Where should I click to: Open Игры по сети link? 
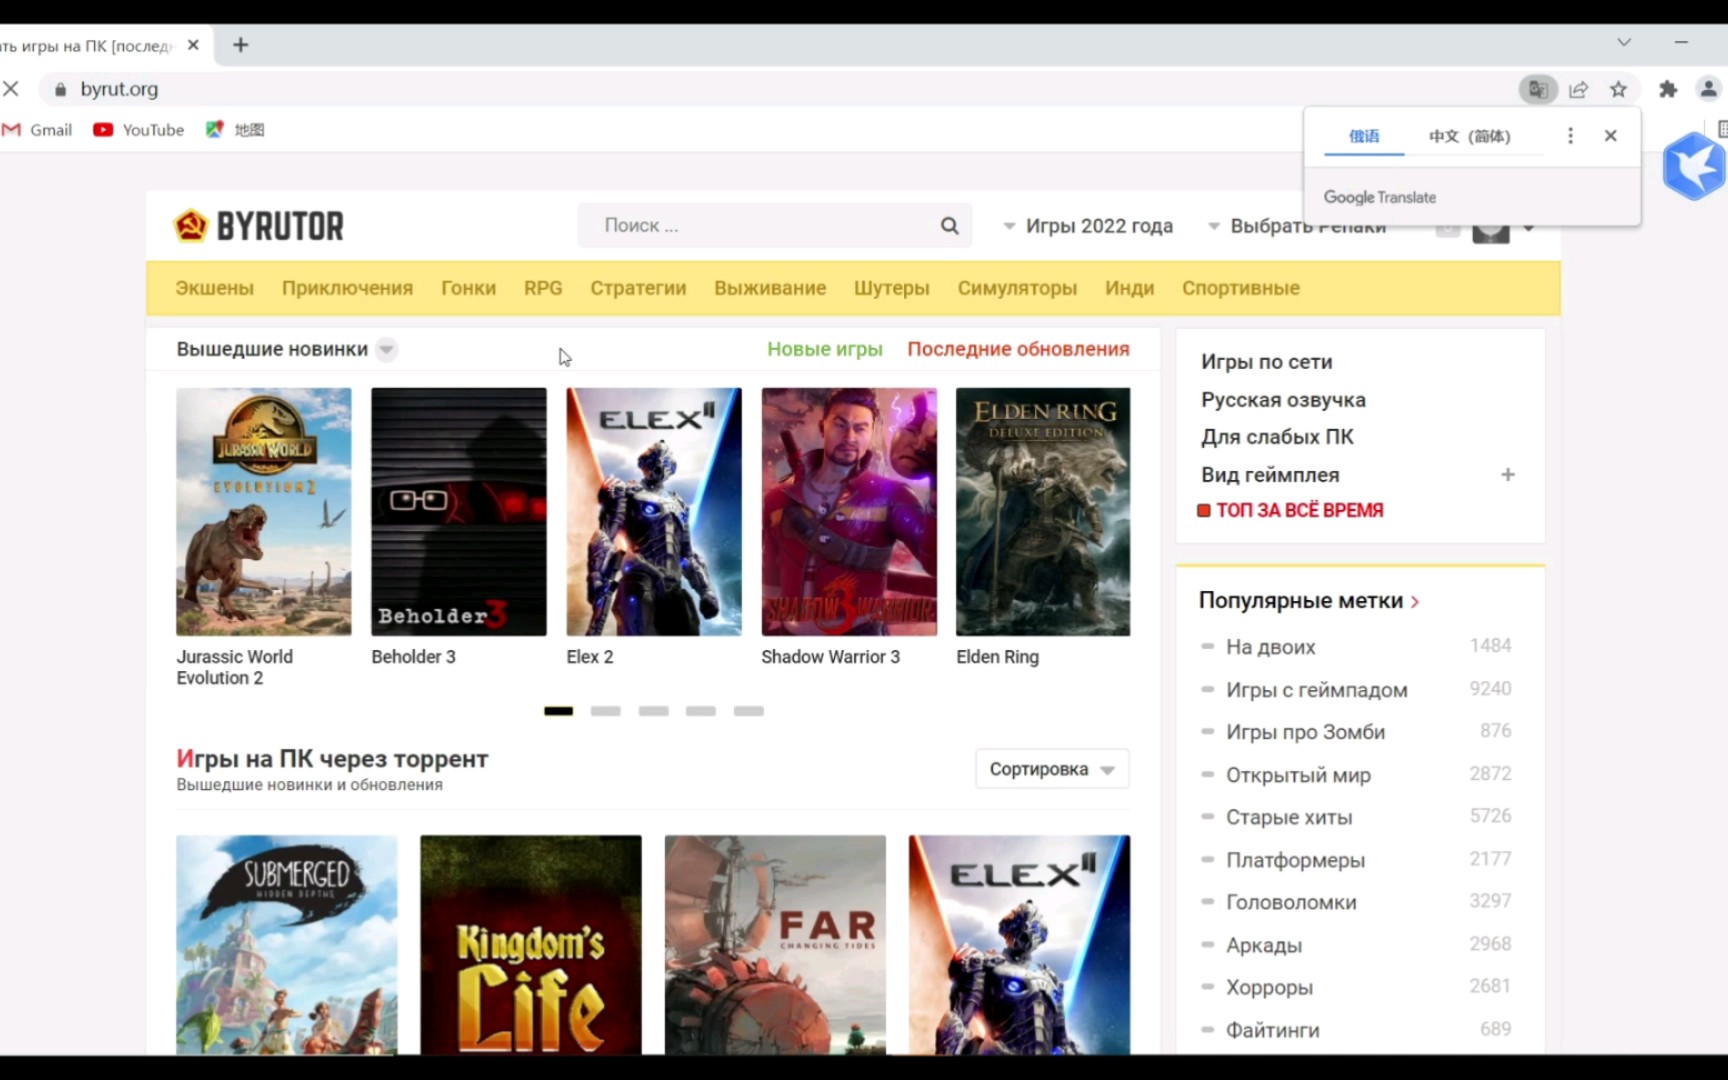[x=1266, y=362]
